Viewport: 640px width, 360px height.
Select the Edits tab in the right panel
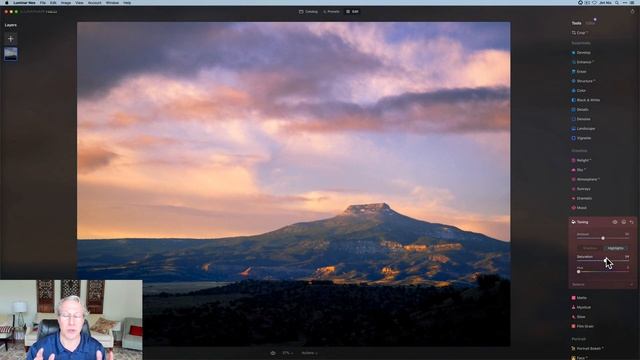coord(590,23)
